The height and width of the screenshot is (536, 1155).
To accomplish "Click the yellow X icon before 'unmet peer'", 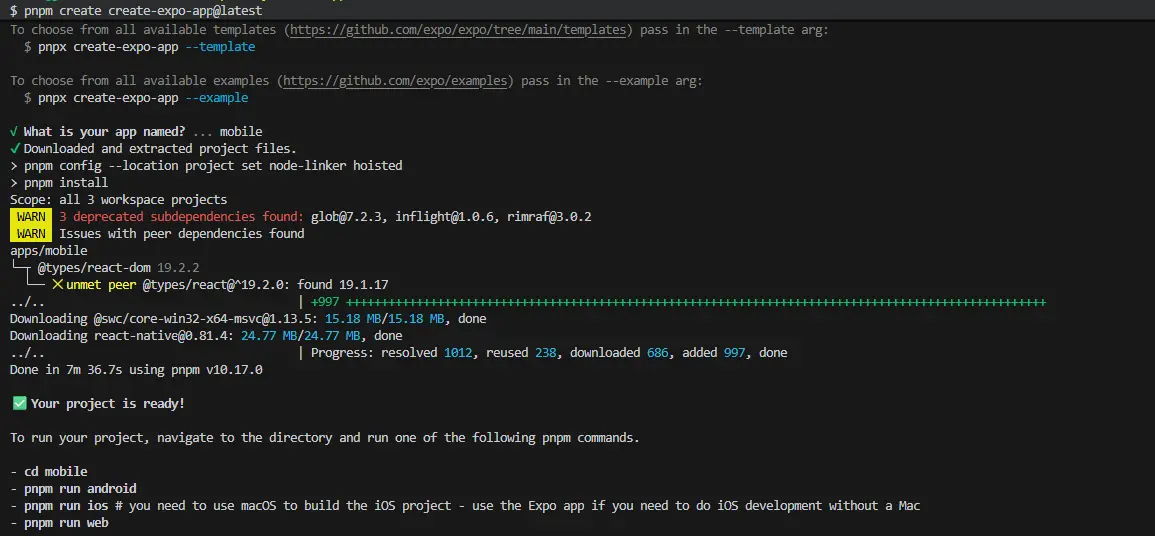I will pyautogui.click(x=57, y=284).
